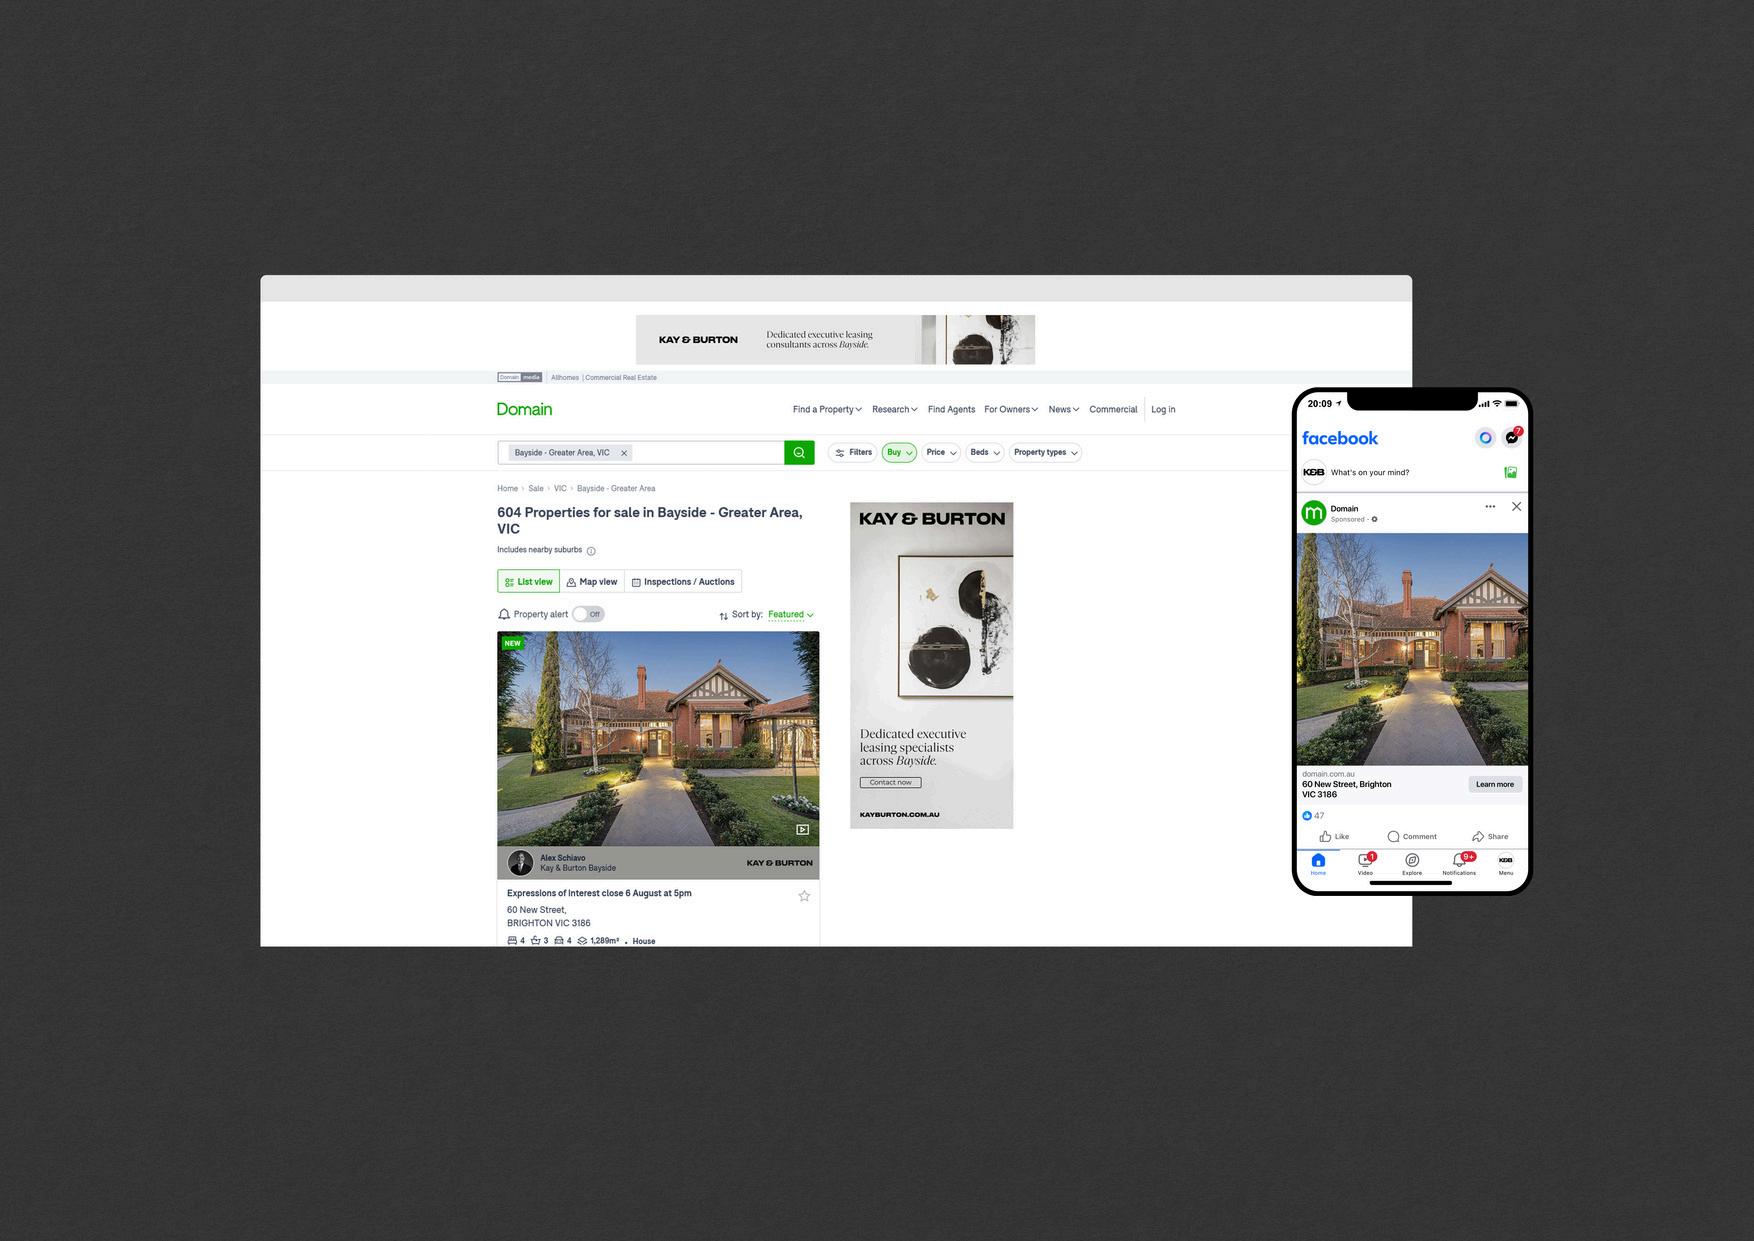Open the post's three-dot options menu
1754x1241 pixels.
coord(1490,507)
